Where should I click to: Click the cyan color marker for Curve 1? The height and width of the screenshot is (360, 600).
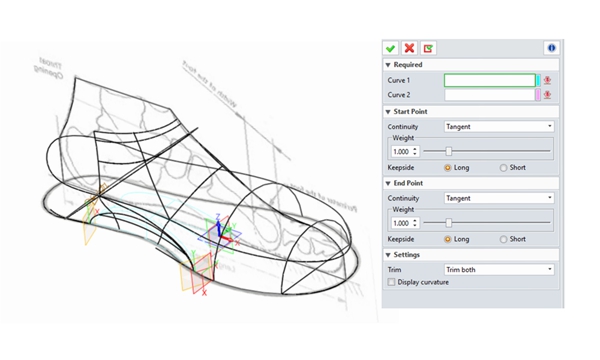click(538, 80)
